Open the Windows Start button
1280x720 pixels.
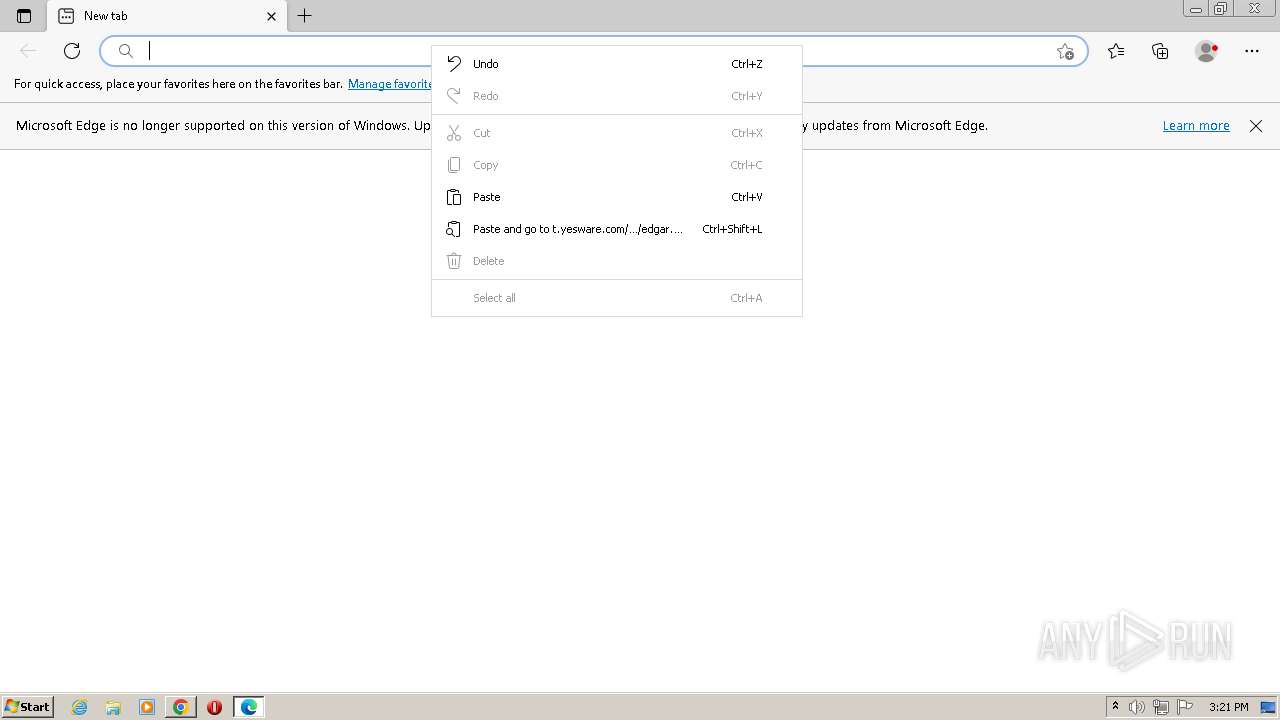[x=27, y=707]
